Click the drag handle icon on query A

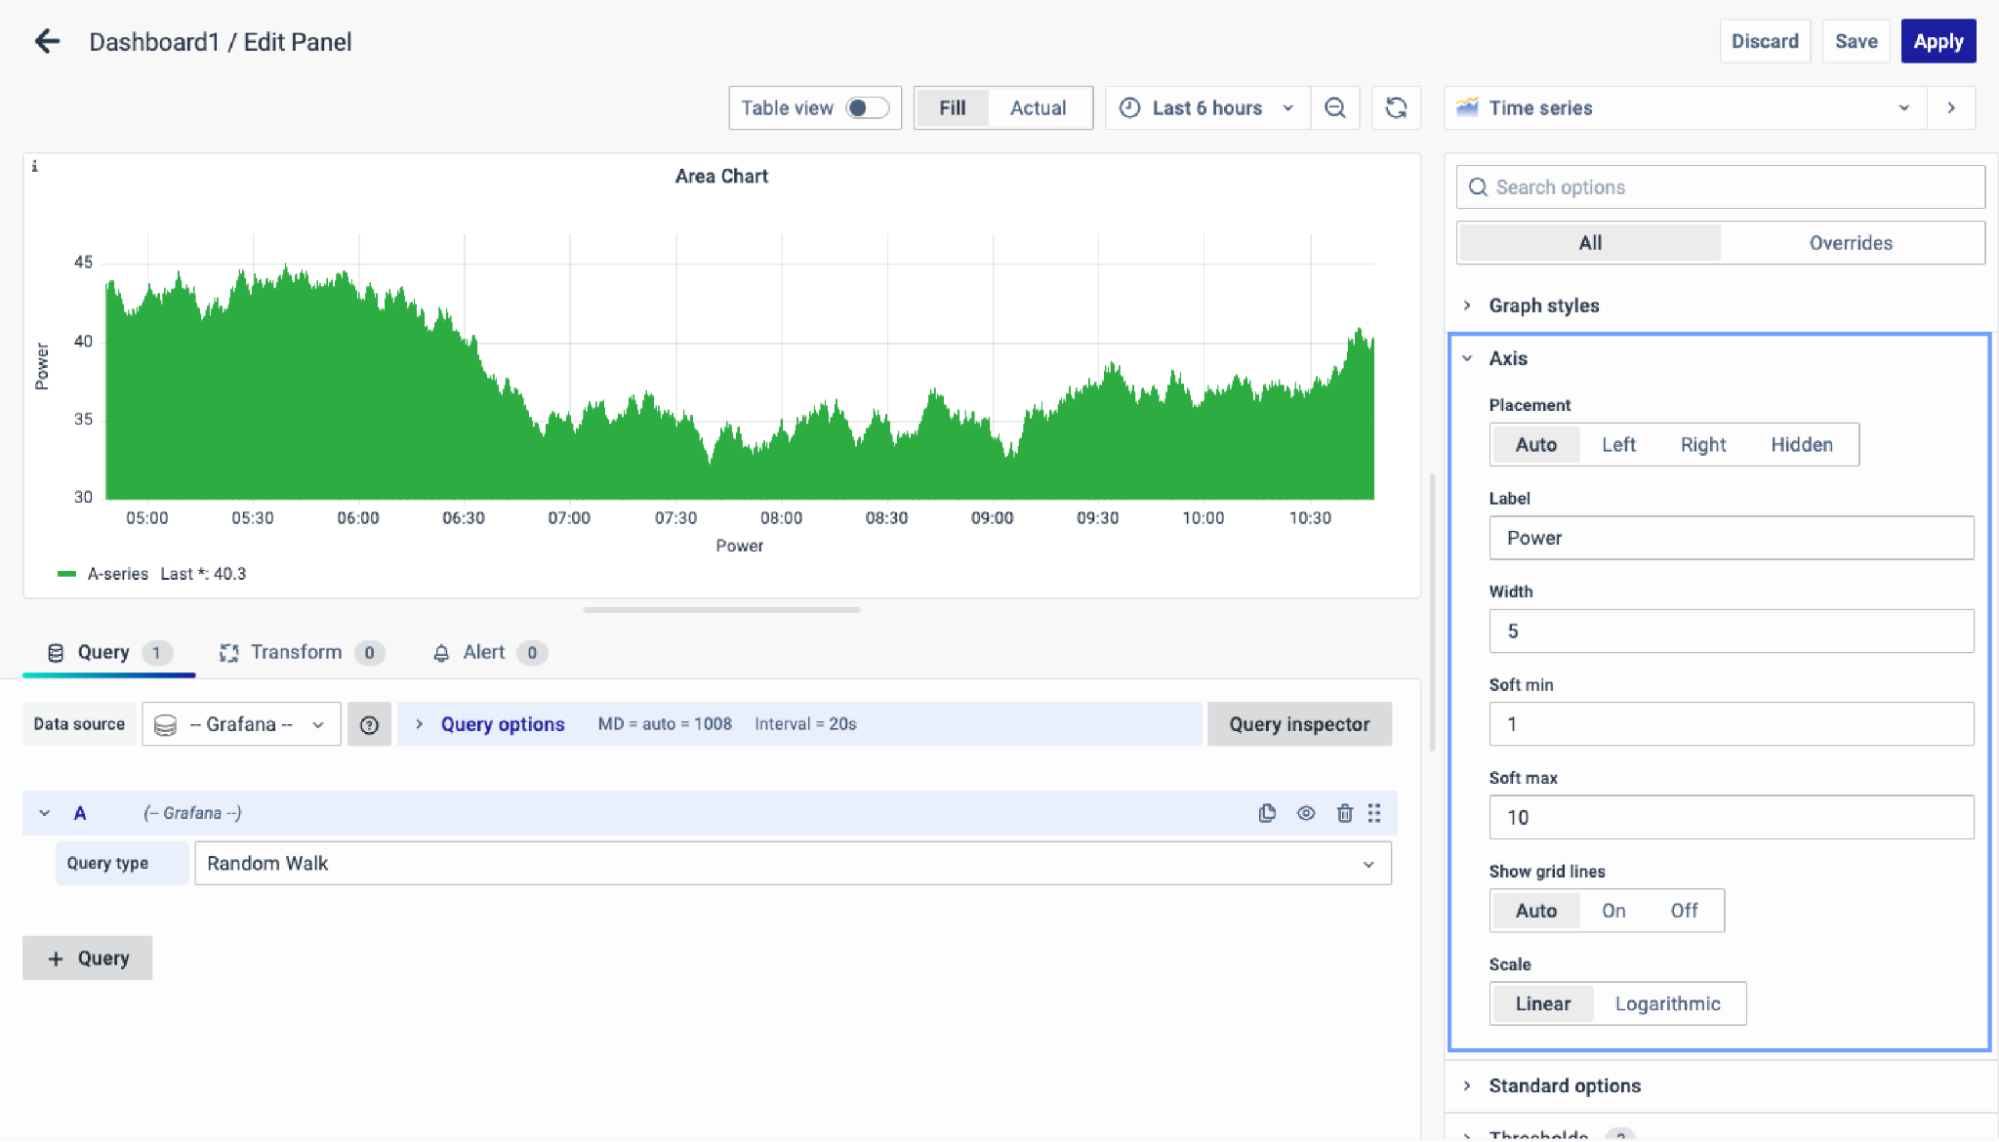point(1375,813)
